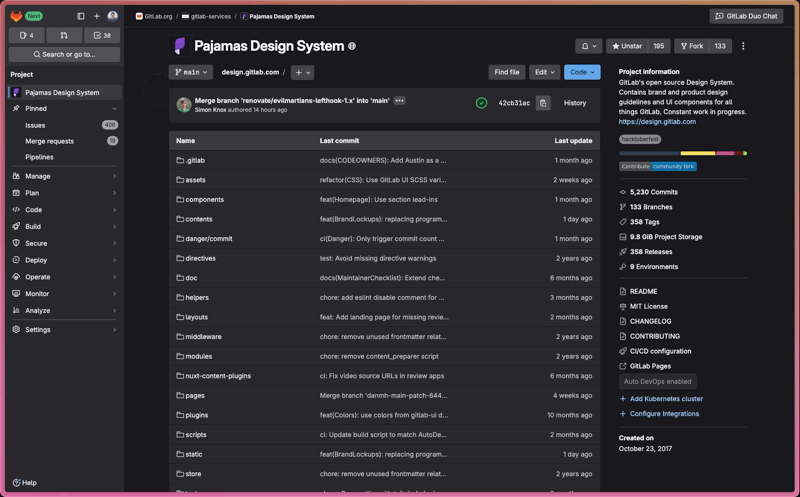This screenshot has height=497, width=800.
Task: Expand the Settings menu
Action: tap(65, 330)
